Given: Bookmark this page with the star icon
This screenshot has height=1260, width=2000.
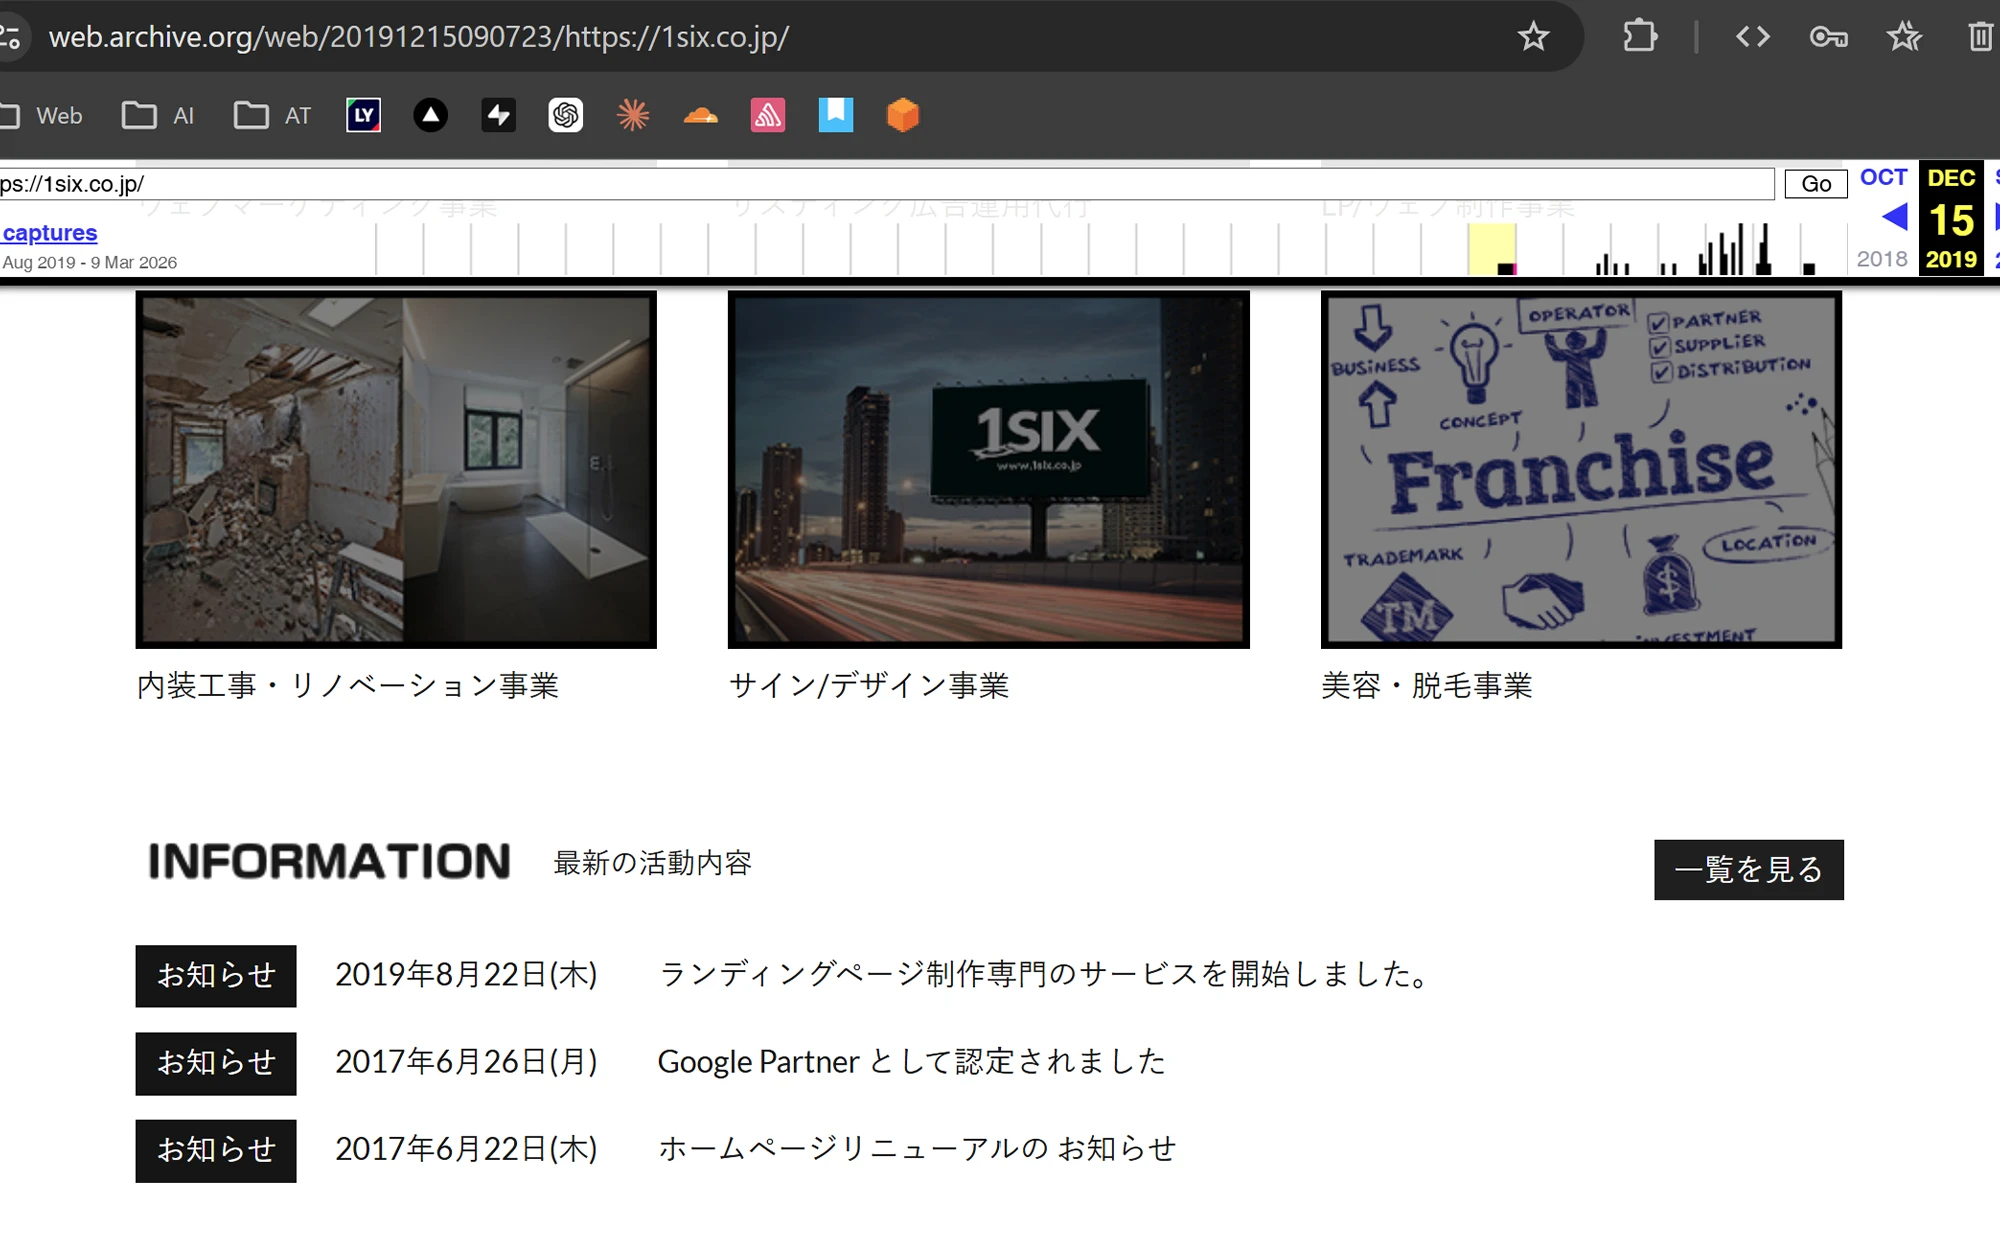Looking at the screenshot, I should tap(1533, 37).
